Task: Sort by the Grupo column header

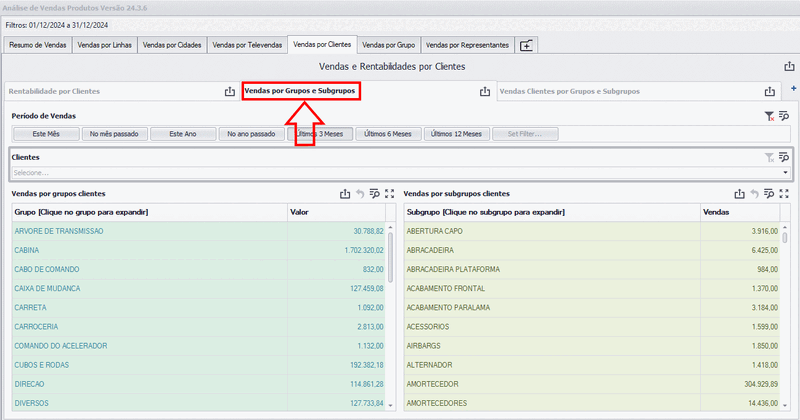Action: 149,212
